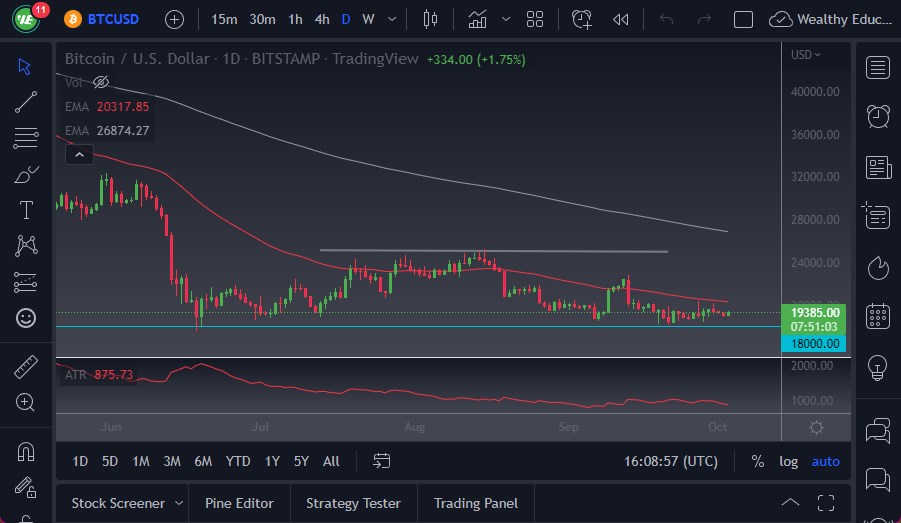Switch to the Pine Editor tab
The height and width of the screenshot is (523, 901).
pyautogui.click(x=239, y=503)
